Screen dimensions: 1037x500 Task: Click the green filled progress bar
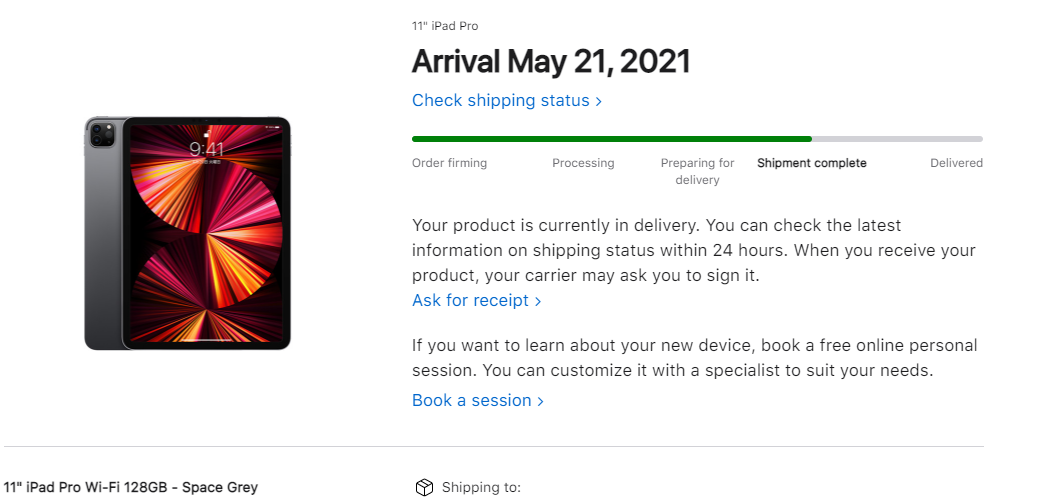[x=612, y=139]
